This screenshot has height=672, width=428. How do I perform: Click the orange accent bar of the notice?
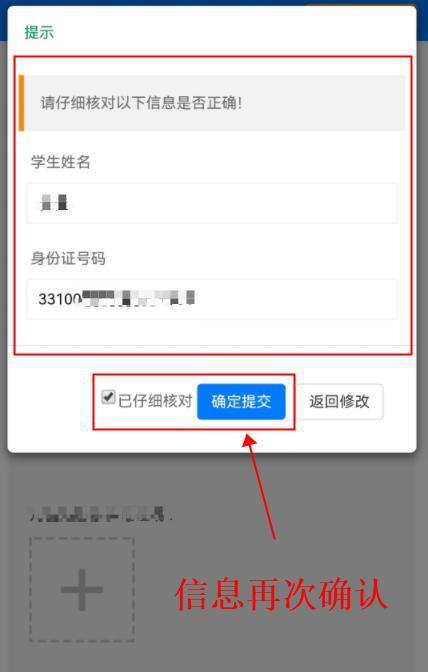click(x=21, y=103)
